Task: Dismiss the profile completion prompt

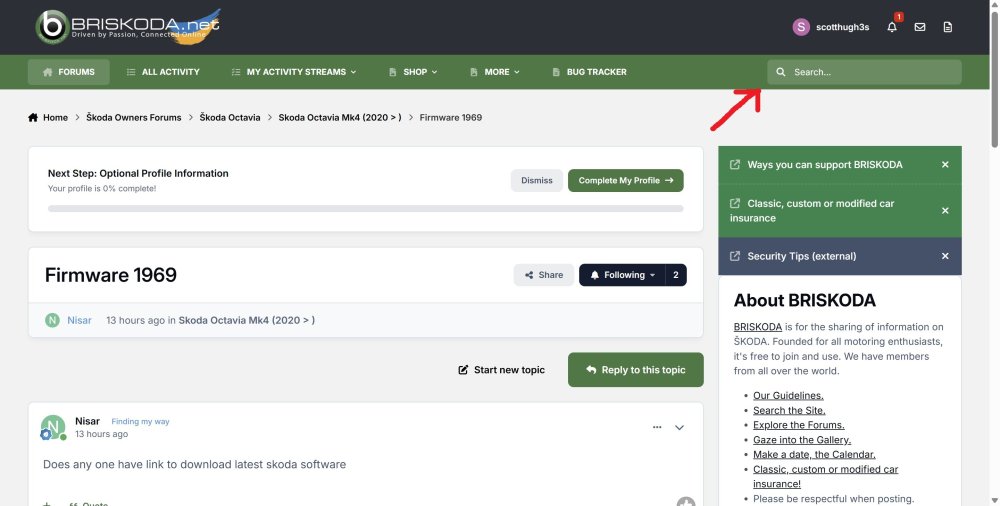Action: point(536,181)
